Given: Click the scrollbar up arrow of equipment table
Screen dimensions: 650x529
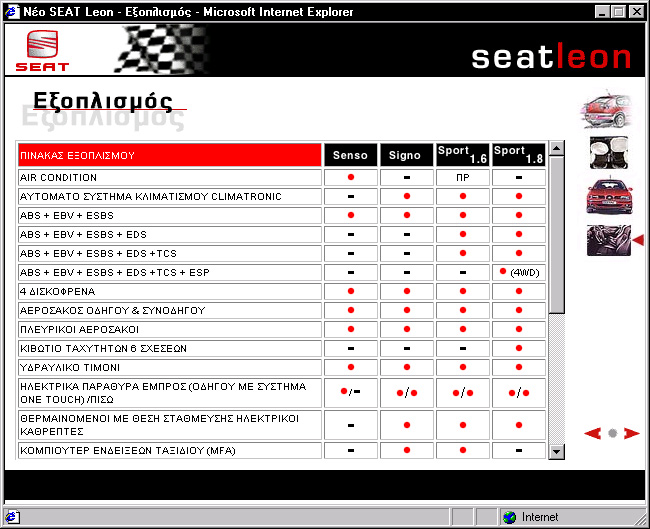Looking at the screenshot, I should [x=556, y=148].
